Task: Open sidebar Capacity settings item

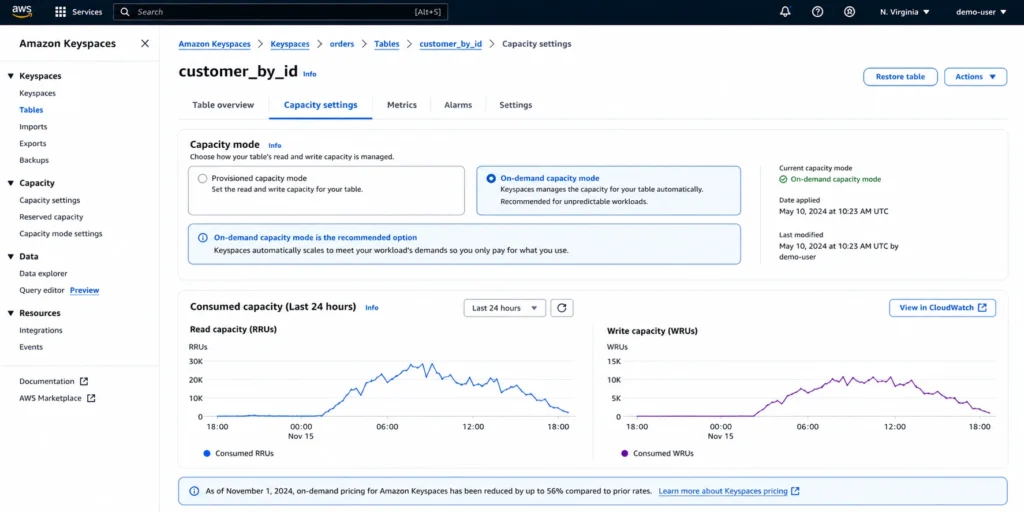Action: click(50, 200)
